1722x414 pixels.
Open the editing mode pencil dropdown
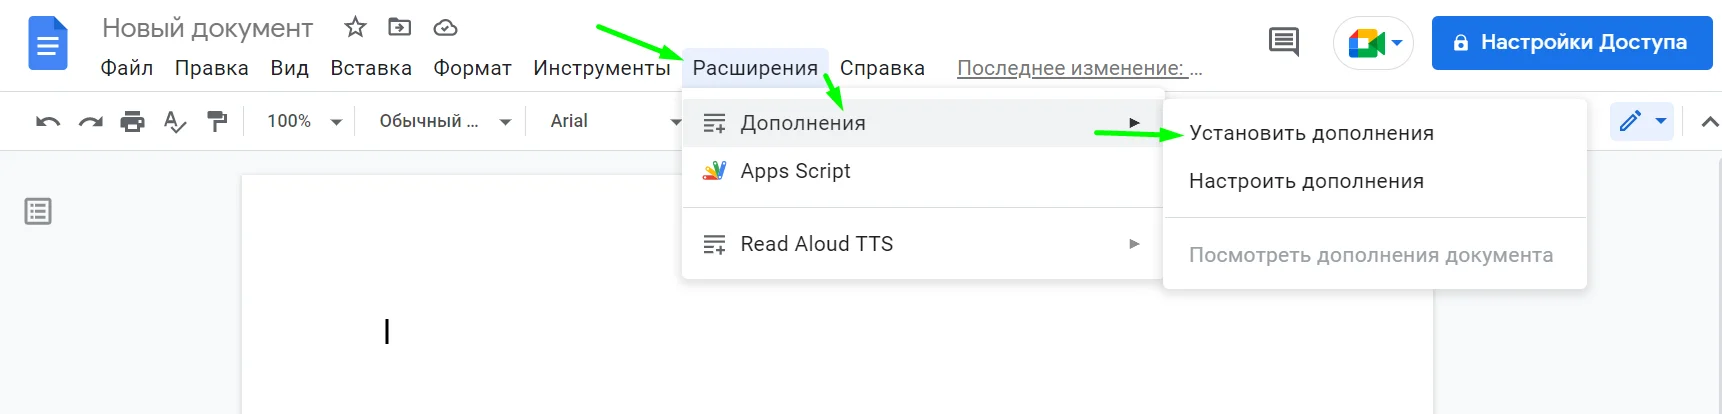coord(1642,121)
